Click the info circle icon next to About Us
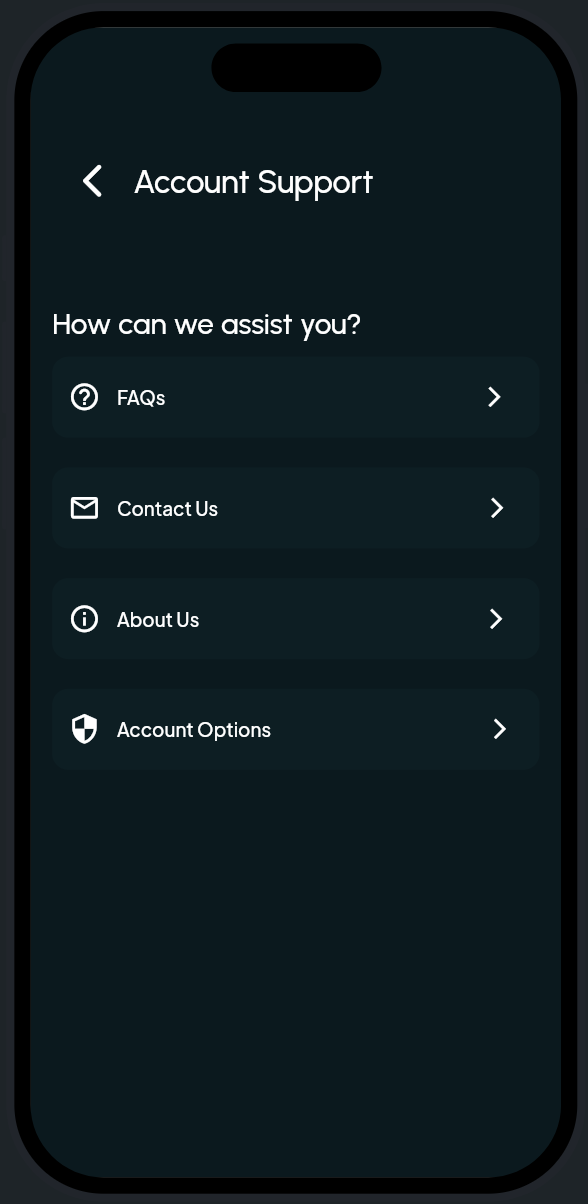The height and width of the screenshot is (1204, 588). point(84,619)
